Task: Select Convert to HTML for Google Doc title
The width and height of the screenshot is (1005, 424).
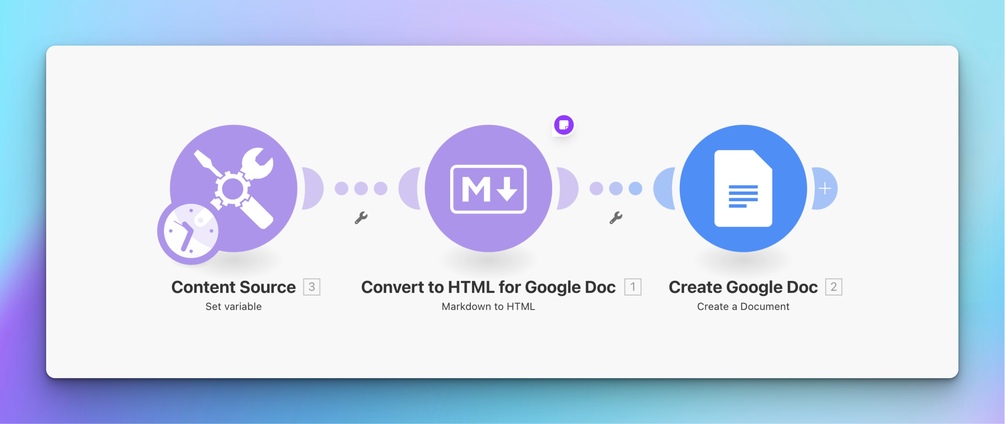Action: (x=488, y=287)
